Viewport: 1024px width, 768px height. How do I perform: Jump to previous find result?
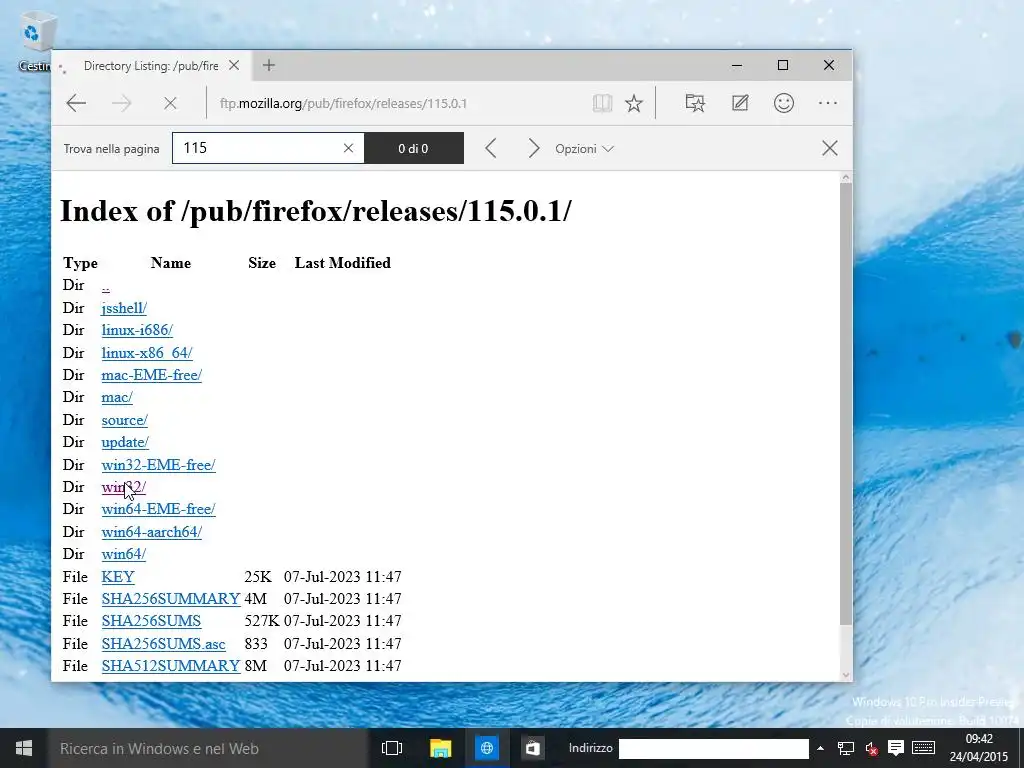pos(491,148)
